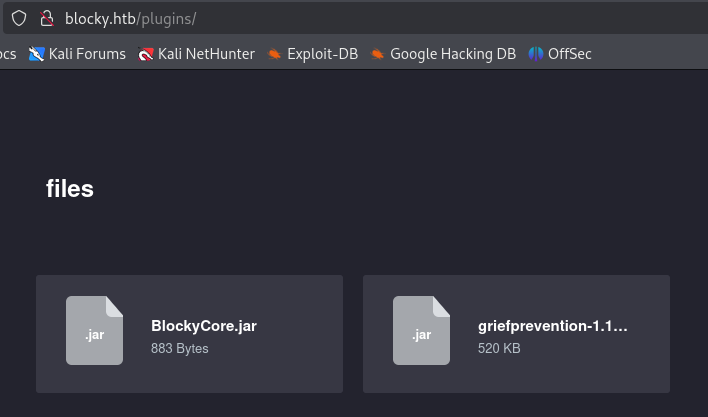Click the OffSec bookmark favicon
This screenshot has height=417, width=708.
pos(536,54)
